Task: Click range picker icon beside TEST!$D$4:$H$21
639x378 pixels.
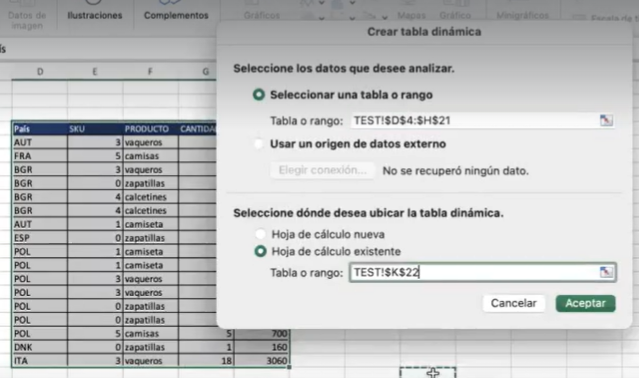Action: point(606,120)
